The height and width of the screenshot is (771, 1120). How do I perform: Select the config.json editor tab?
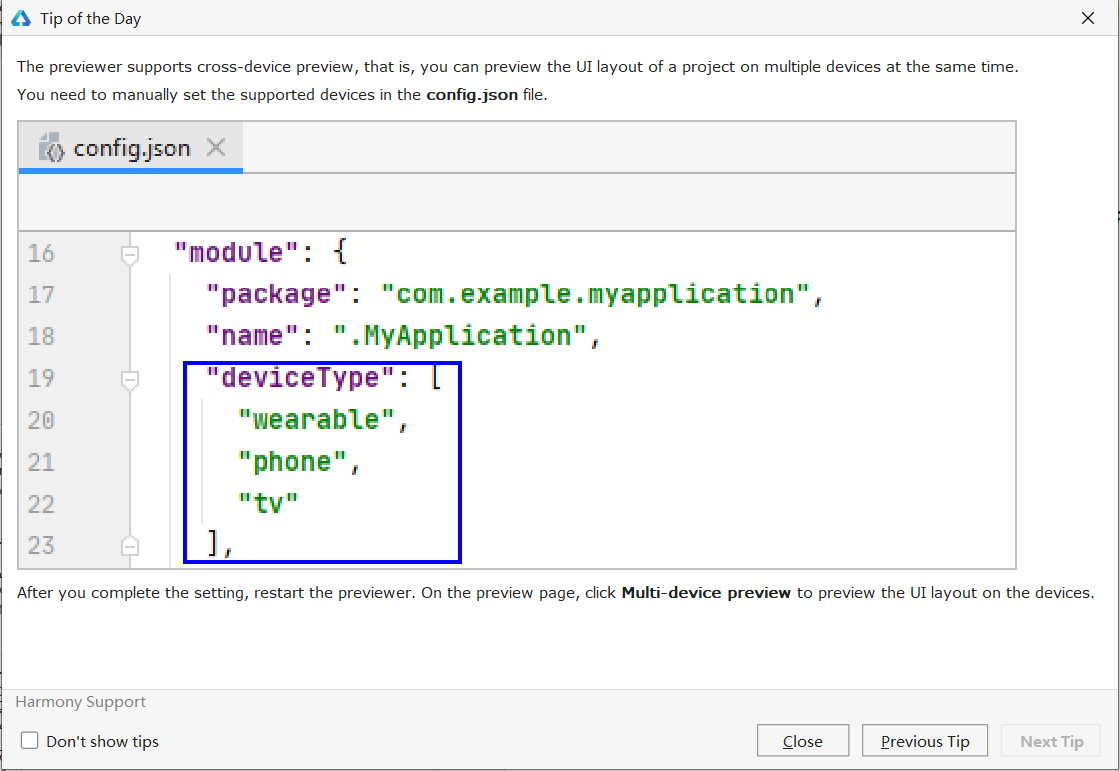coord(131,148)
